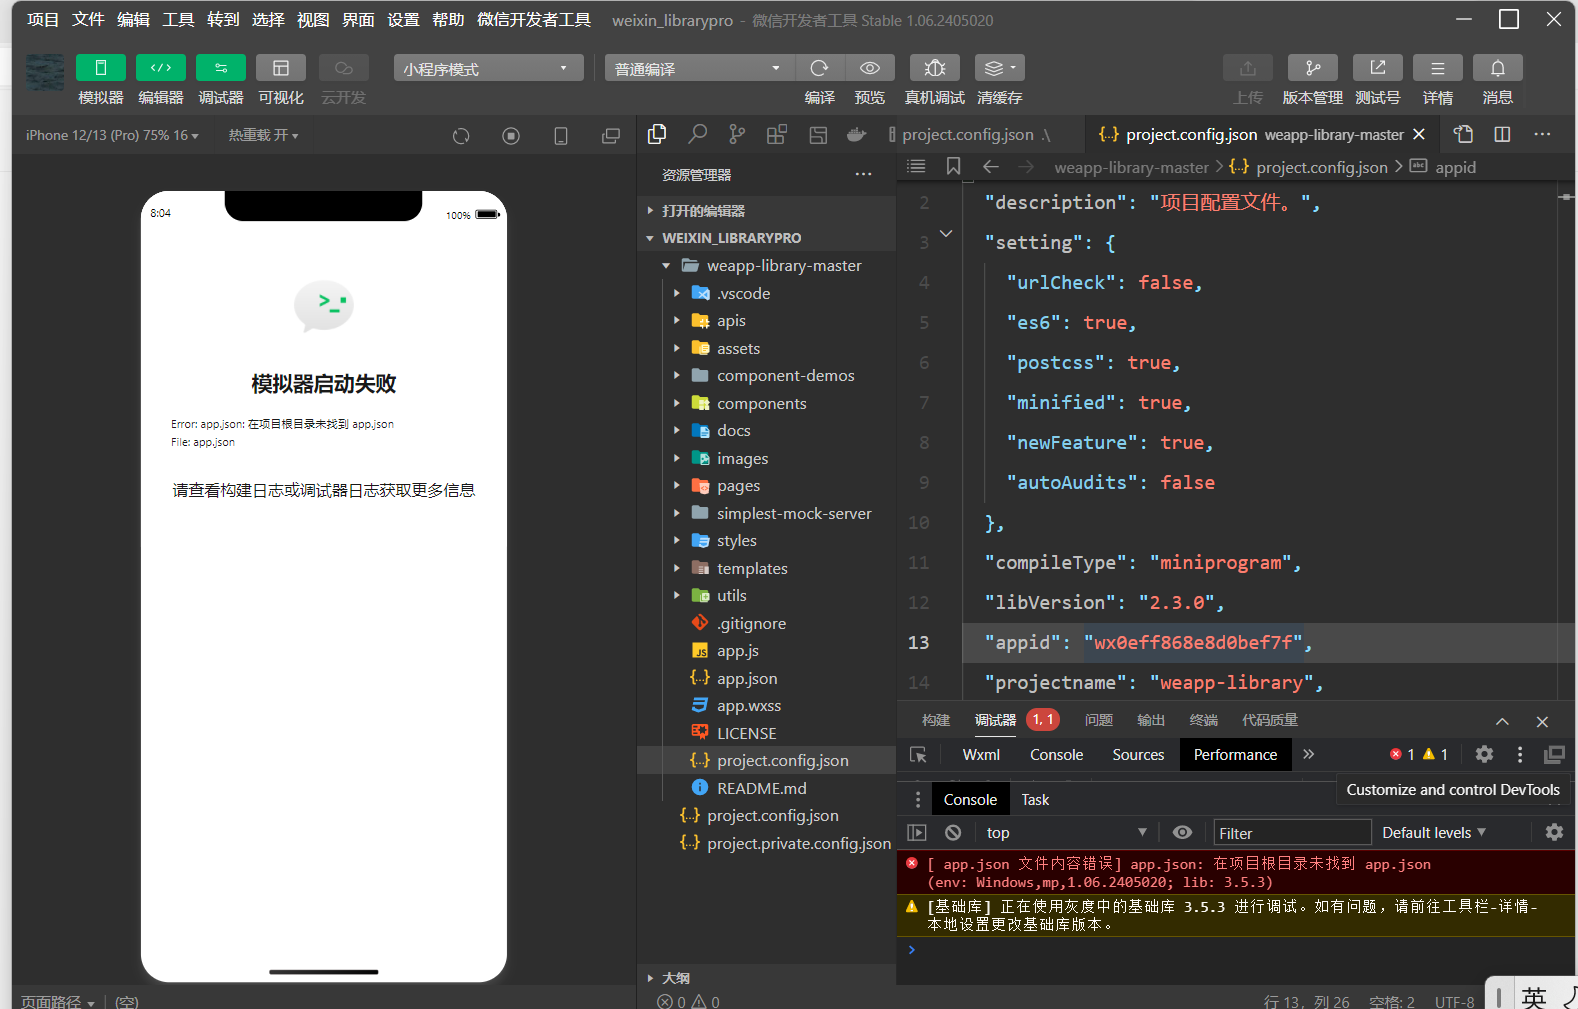Open the search icon in the editor sidebar
Screen dimensions: 1578x1009
(x=697, y=134)
